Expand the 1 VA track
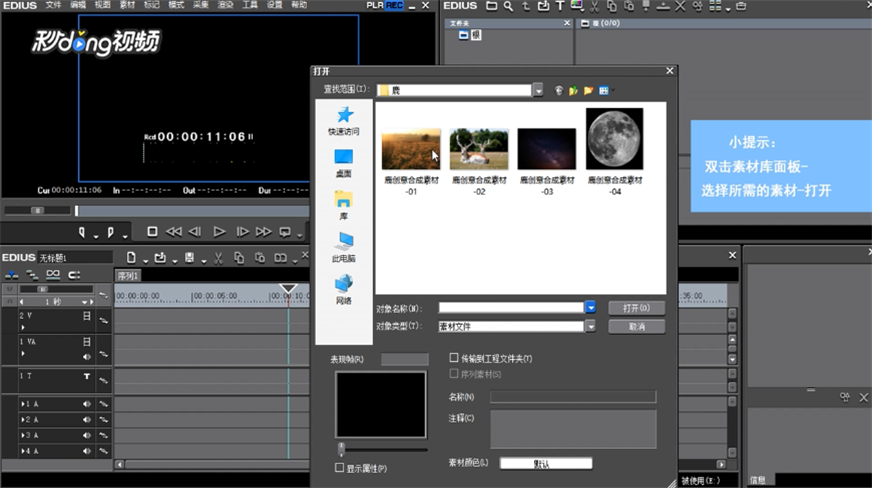Screen dimensions: 872x488 [x=23, y=353]
